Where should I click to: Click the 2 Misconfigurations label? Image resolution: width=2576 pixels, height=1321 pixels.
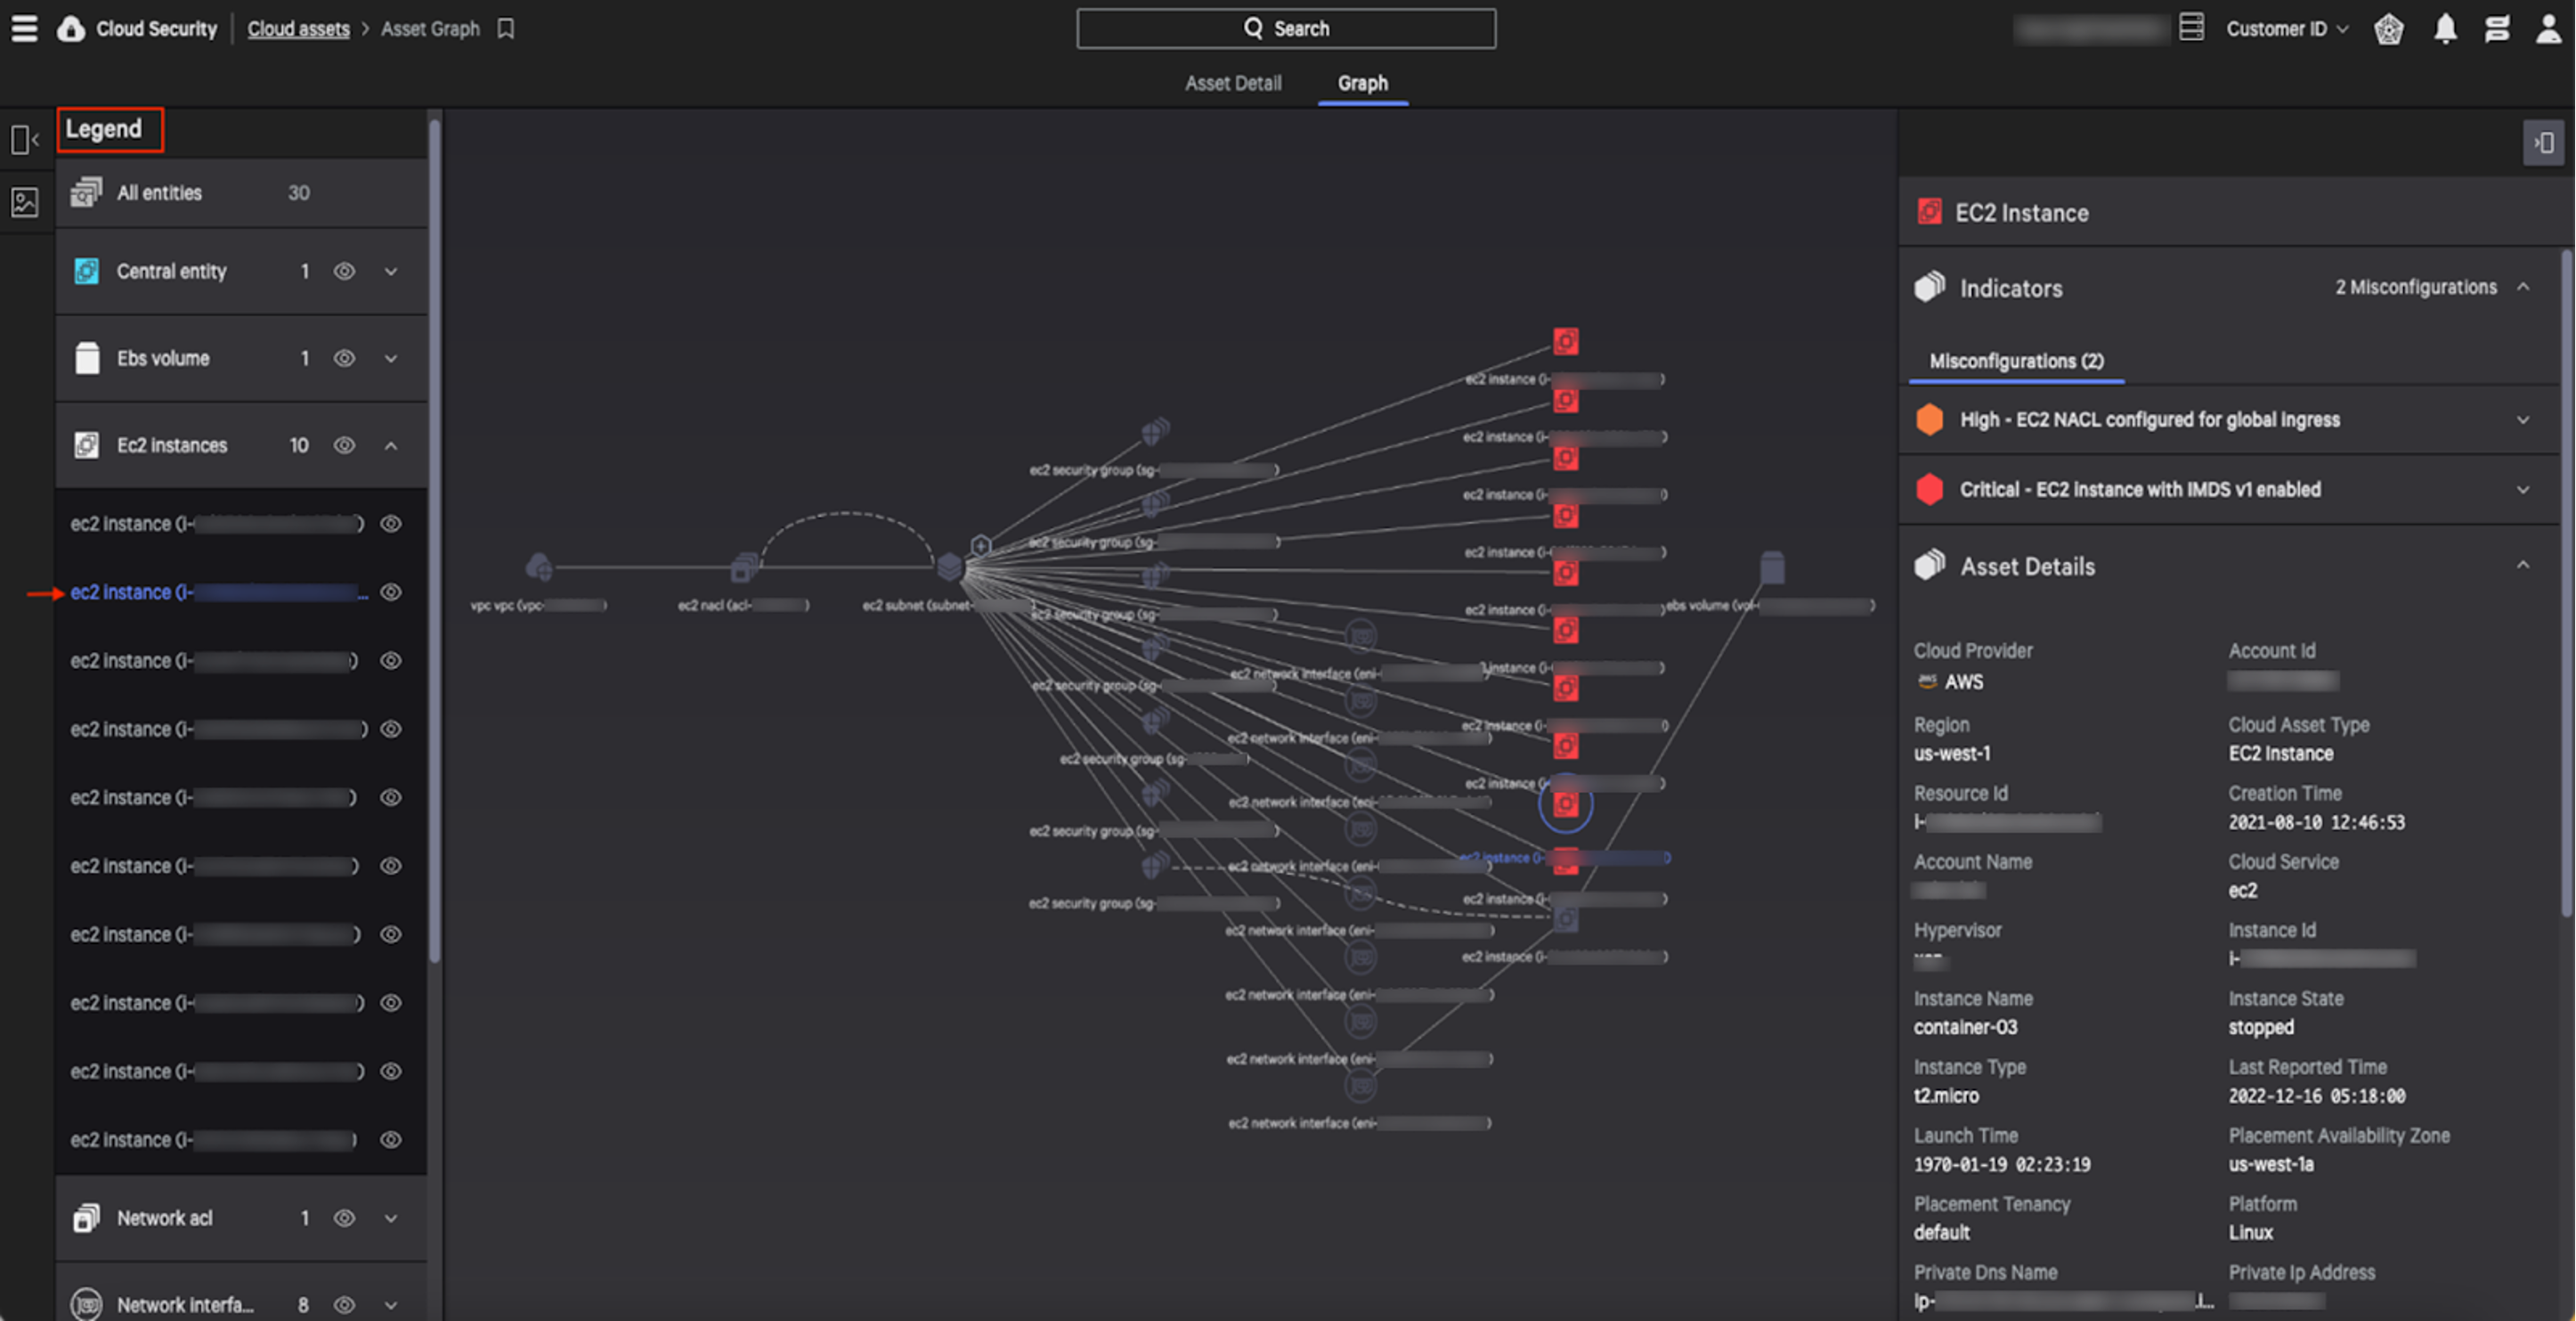[x=2415, y=287]
